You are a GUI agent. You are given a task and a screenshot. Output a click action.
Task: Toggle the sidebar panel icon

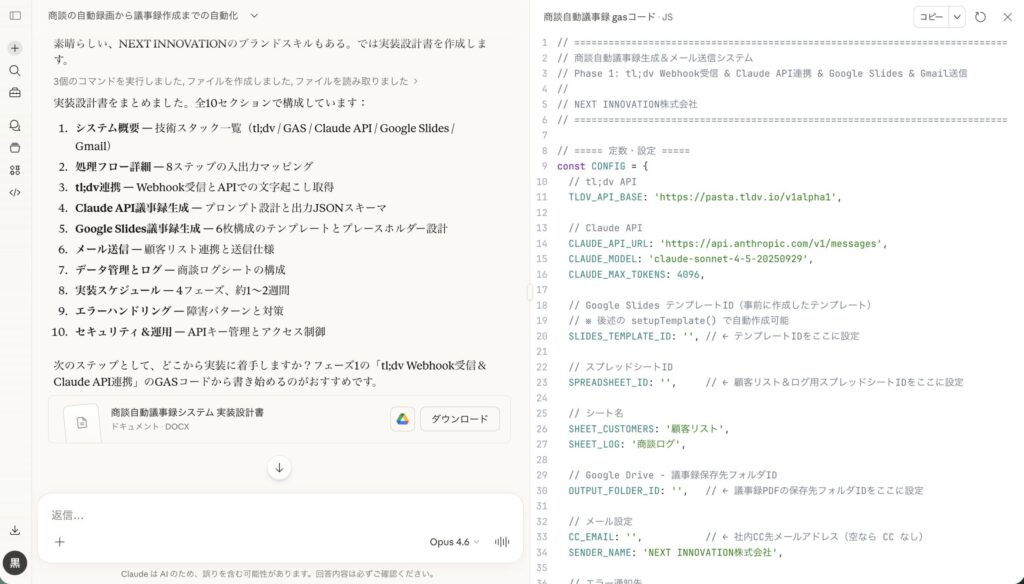click(15, 16)
